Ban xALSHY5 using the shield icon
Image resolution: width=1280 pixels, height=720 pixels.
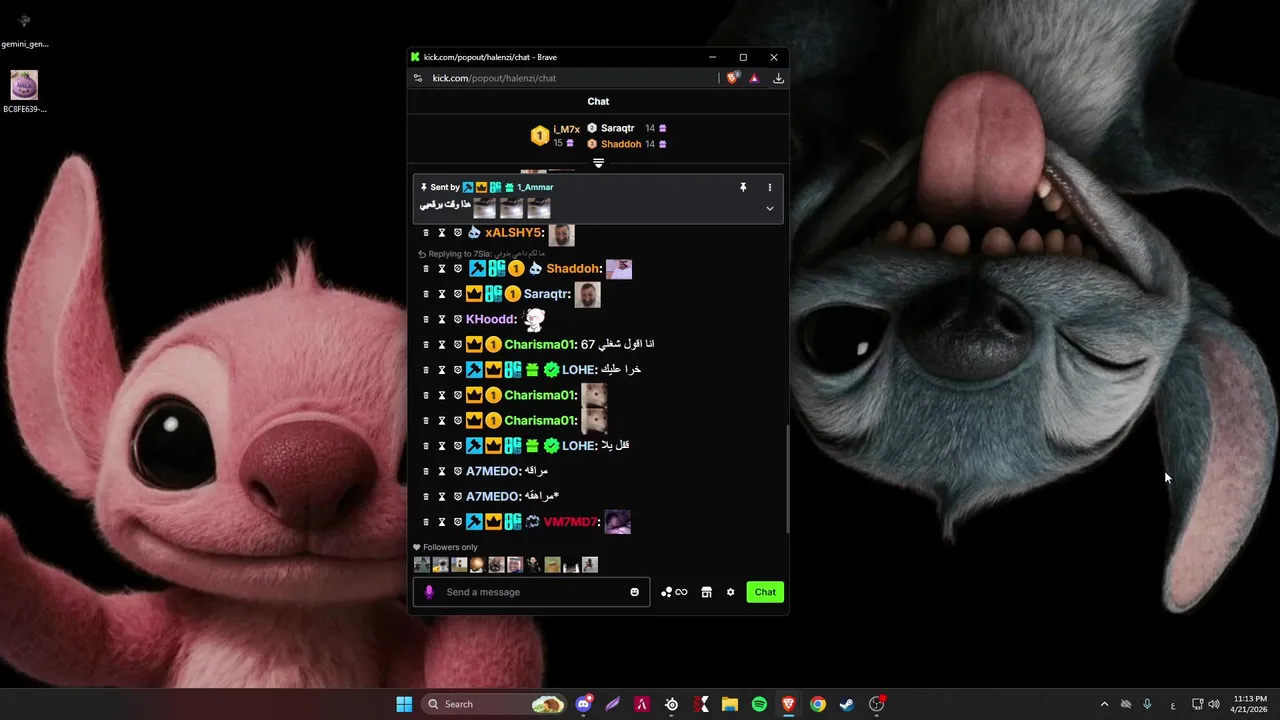click(458, 233)
